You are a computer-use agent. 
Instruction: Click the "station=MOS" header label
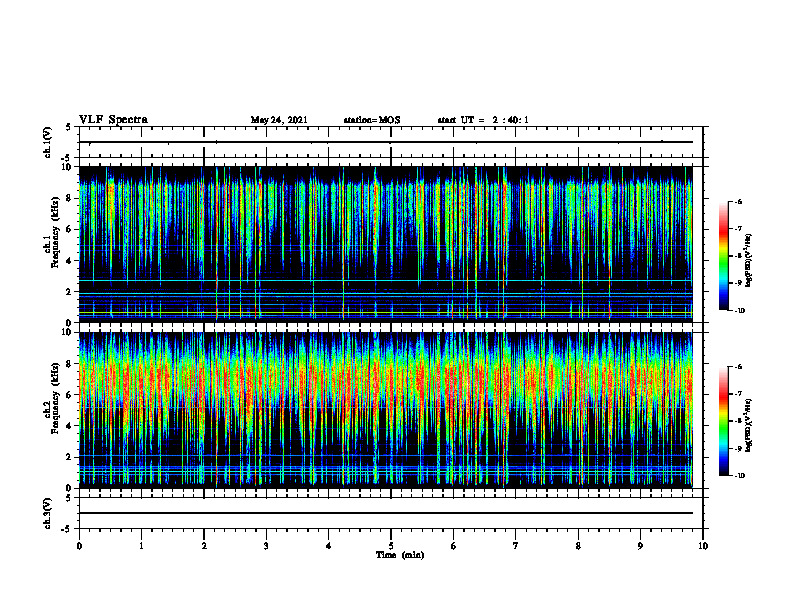point(372,120)
